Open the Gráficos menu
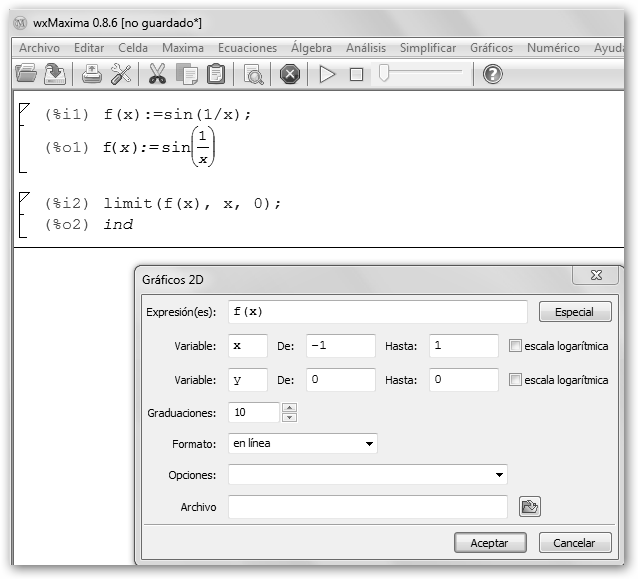 (491, 48)
